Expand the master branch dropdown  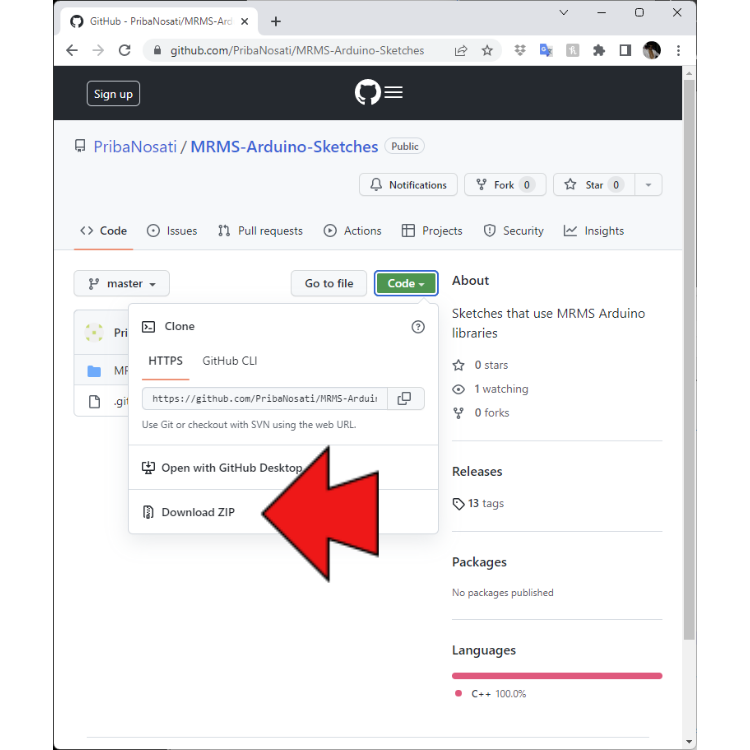coord(122,283)
